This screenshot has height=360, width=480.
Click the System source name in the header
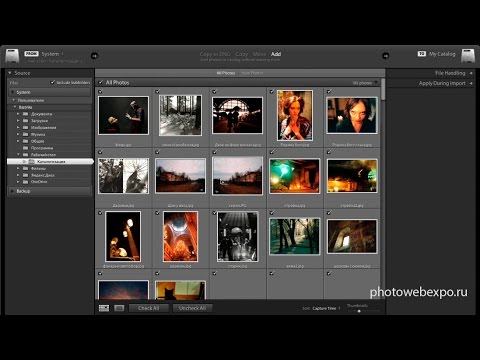tap(50, 54)
